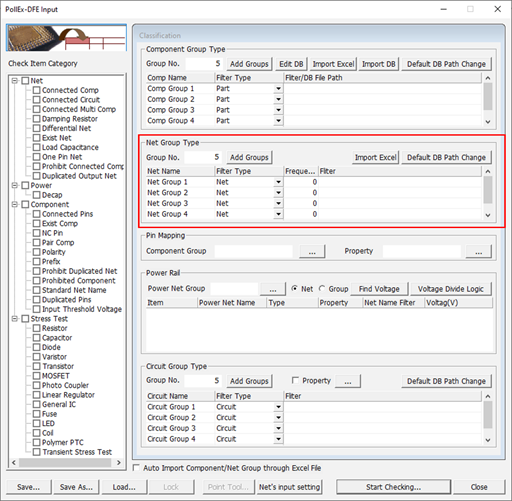This screenshot has height=501, width=512.
Task: Click Add Groups in Component Group Type
Action: click(249, 64)
